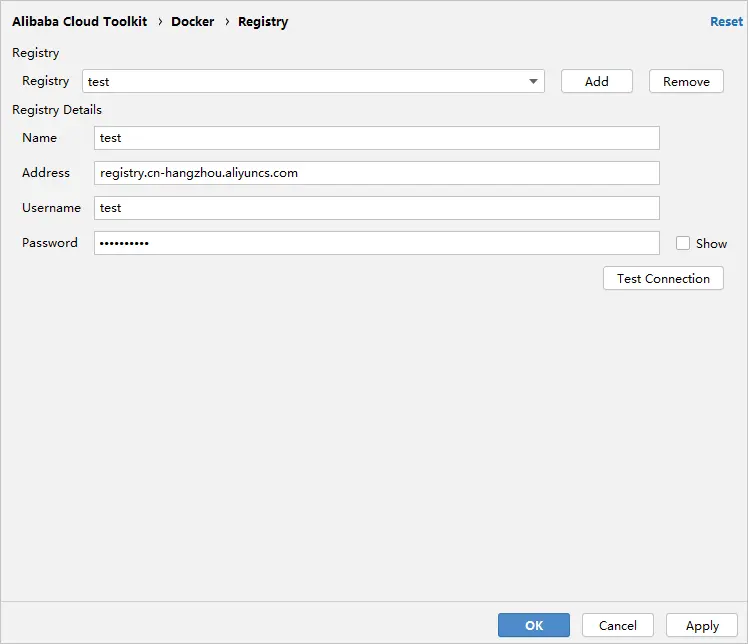Screen dimensions: 748x644
Task: Click the Remove registry button
Action: click(x=686, y=82)
